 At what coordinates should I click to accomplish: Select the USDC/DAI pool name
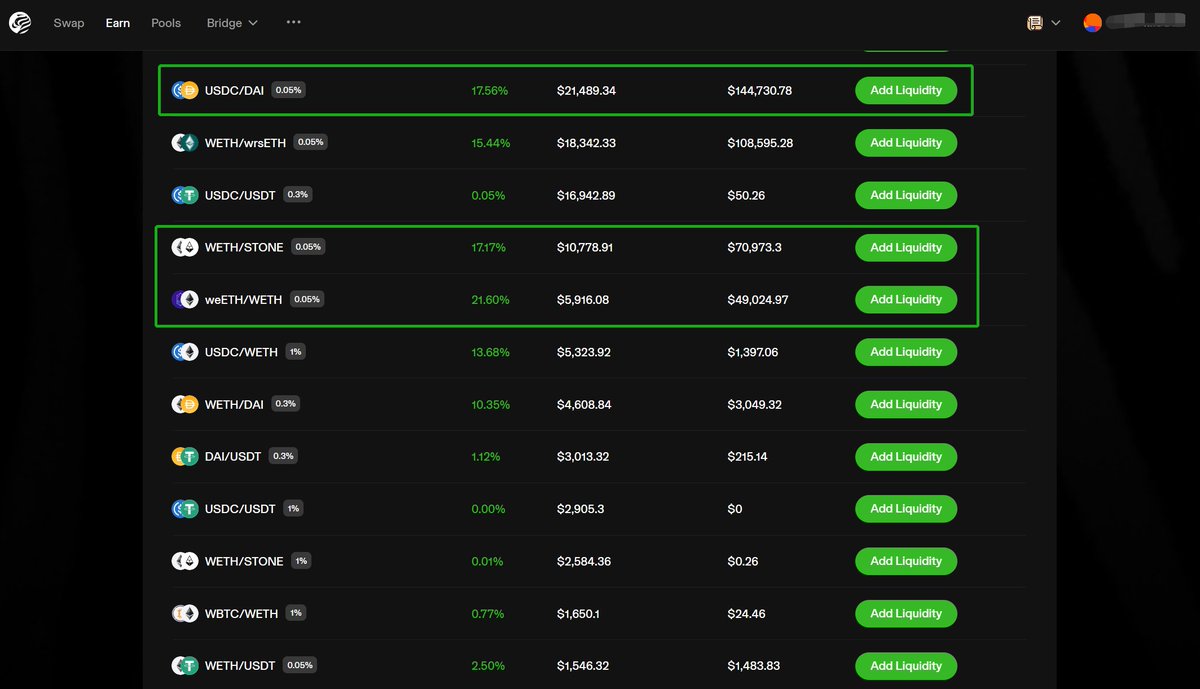(234, 90)
